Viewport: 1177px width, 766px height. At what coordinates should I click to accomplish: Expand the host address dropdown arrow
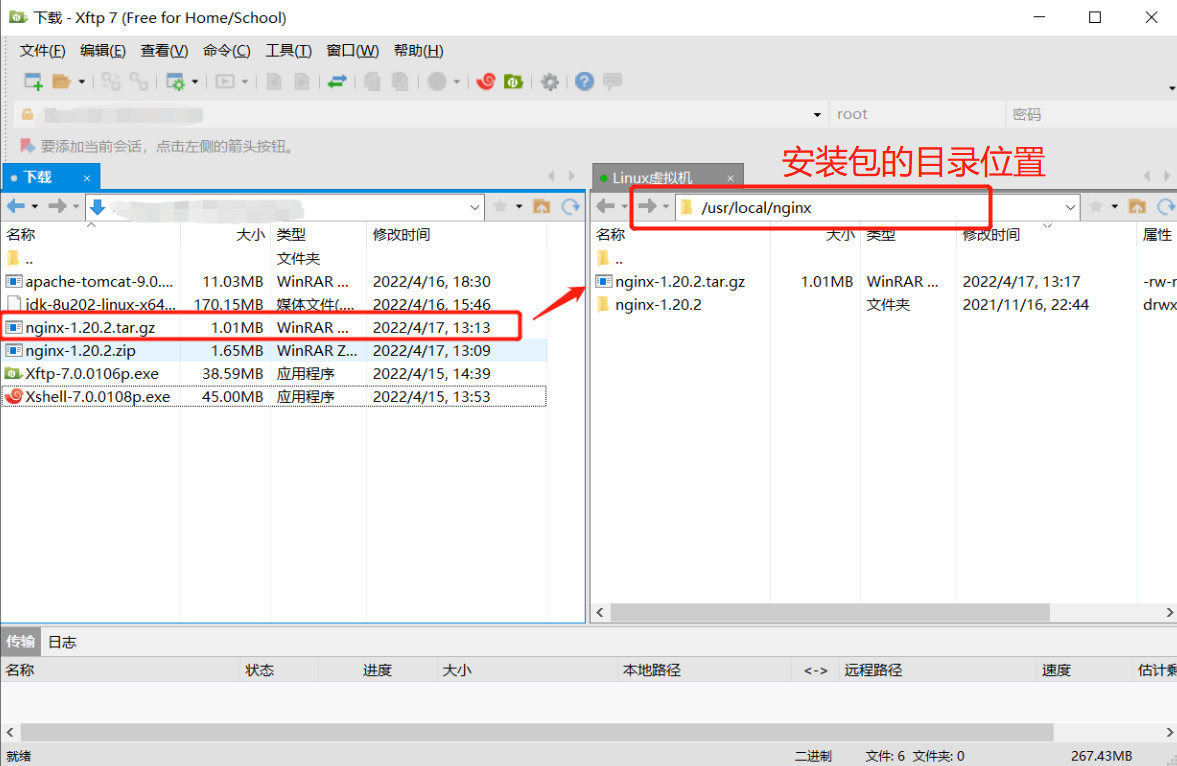click(817, 115)
